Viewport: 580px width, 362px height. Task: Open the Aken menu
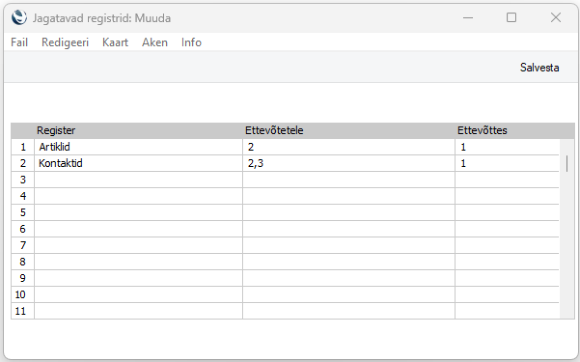pyautogui.click(x=155, y=43)
